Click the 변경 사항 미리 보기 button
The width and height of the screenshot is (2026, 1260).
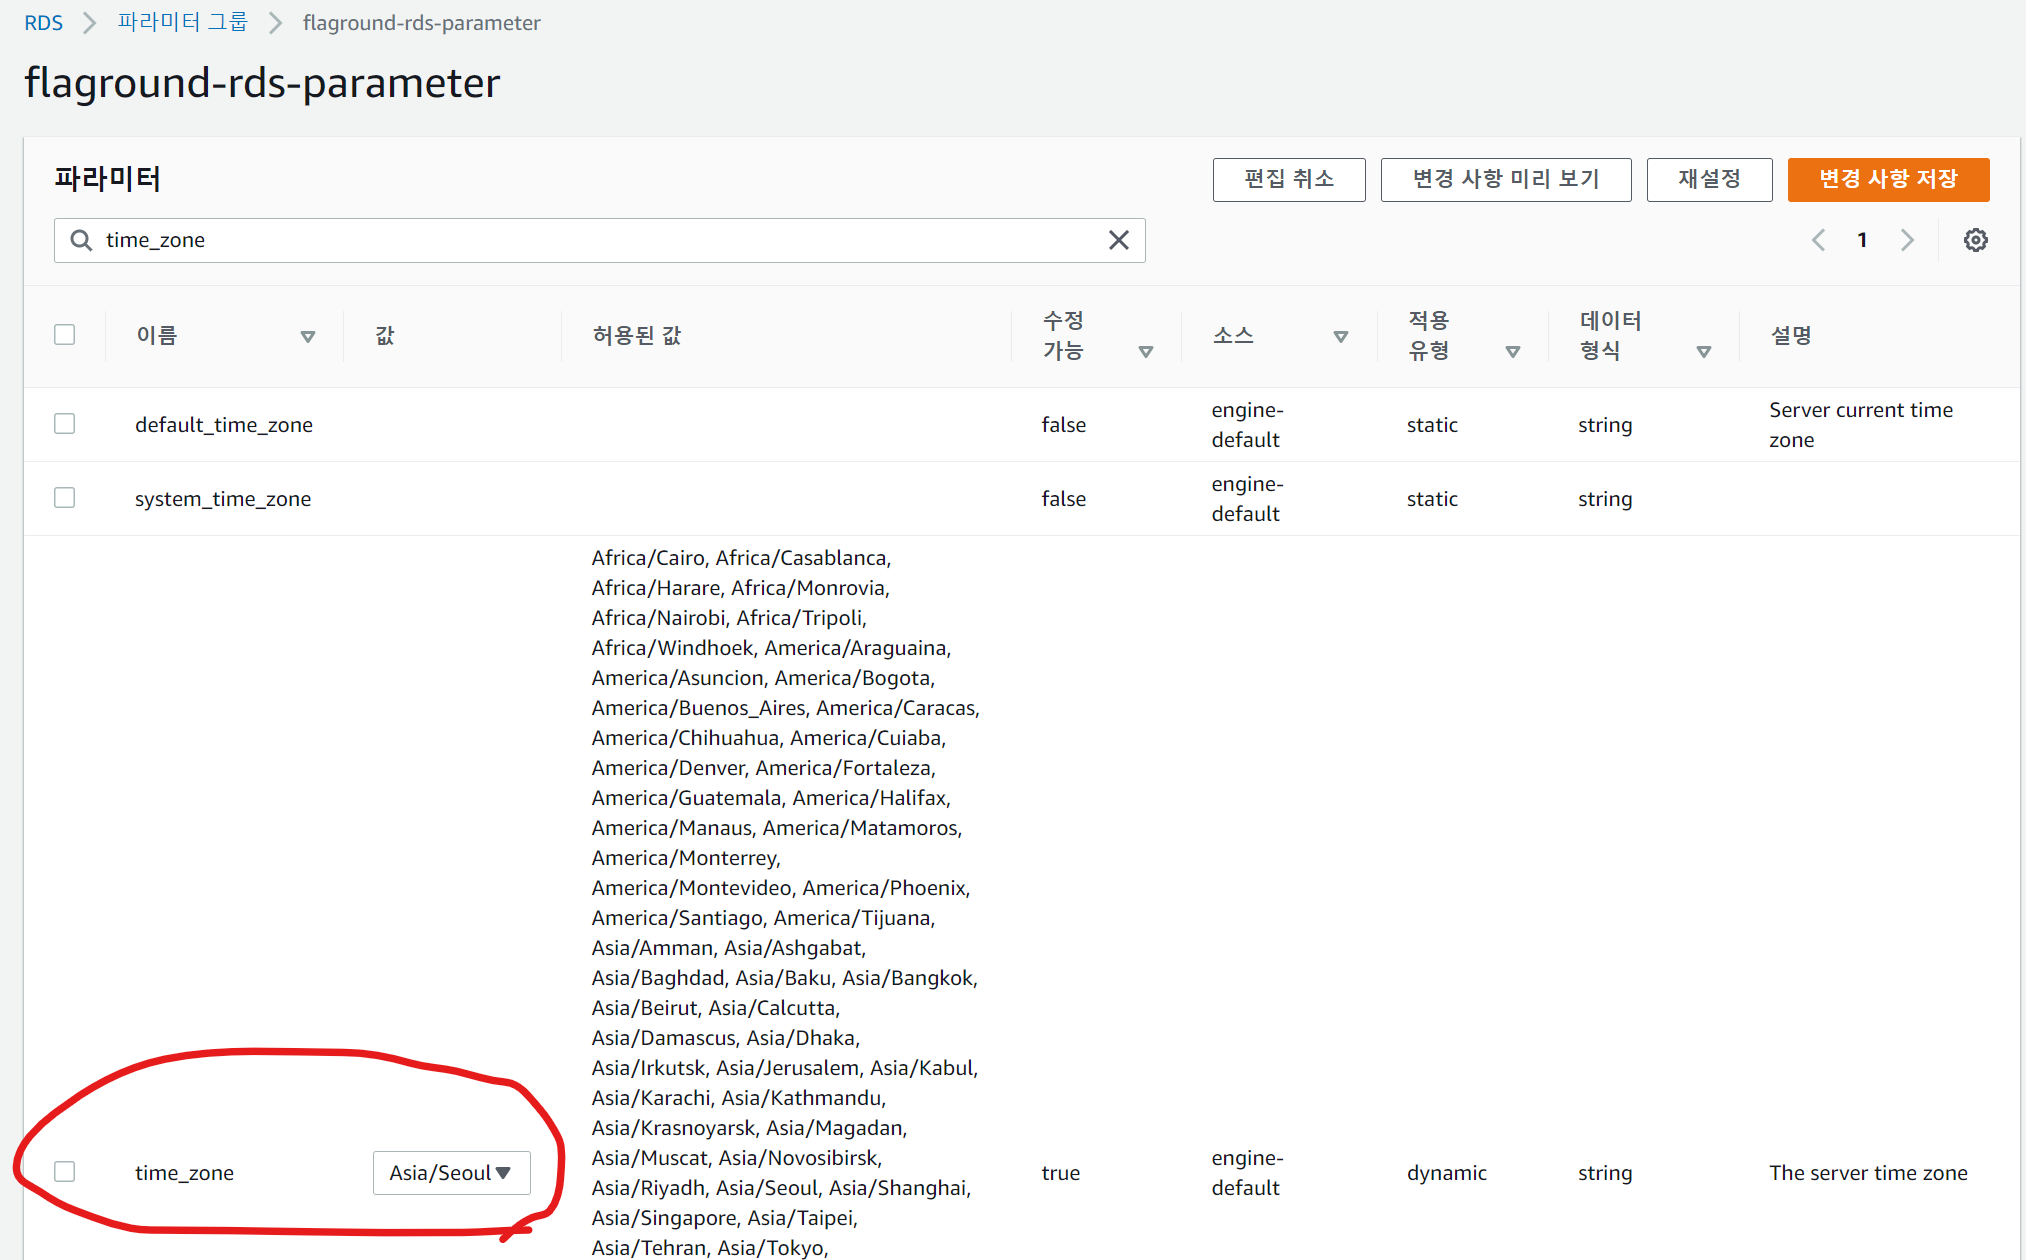pyautogui.click(x=1505, y=180)
